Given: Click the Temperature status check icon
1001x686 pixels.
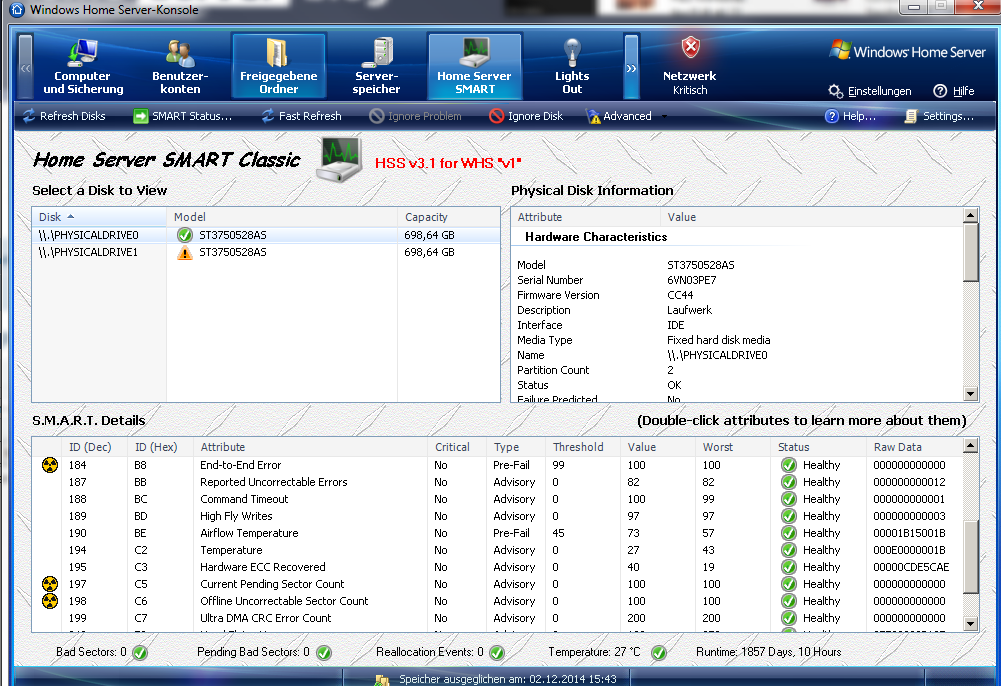Looking at the screenshot, I should tap(659, 653).
